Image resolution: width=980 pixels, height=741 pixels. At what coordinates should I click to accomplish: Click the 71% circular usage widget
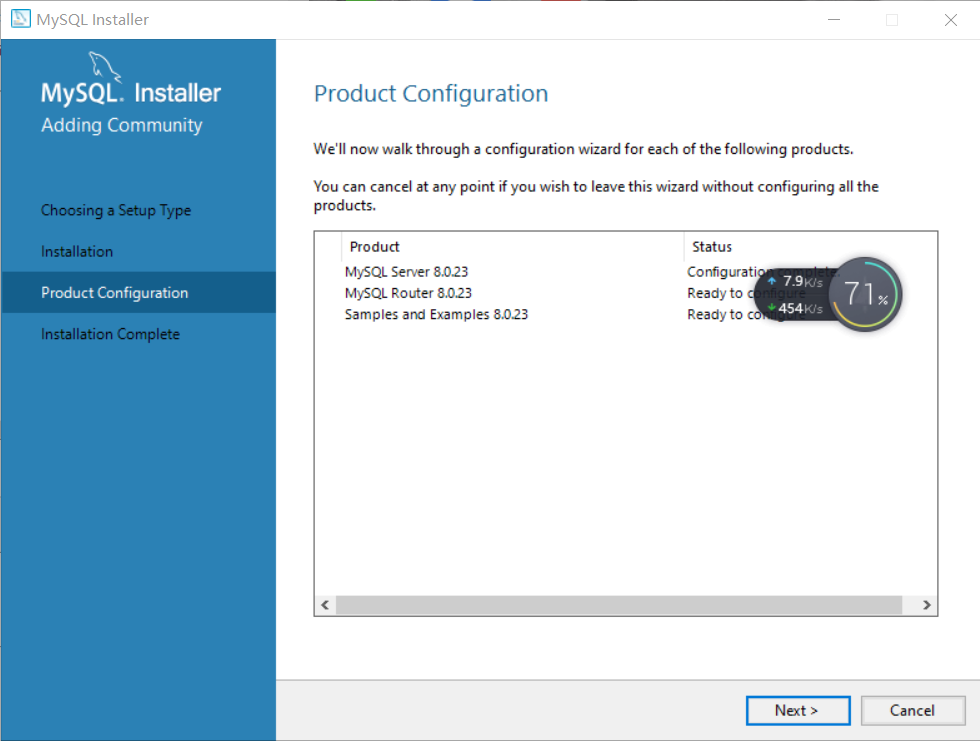pos(866,294)
